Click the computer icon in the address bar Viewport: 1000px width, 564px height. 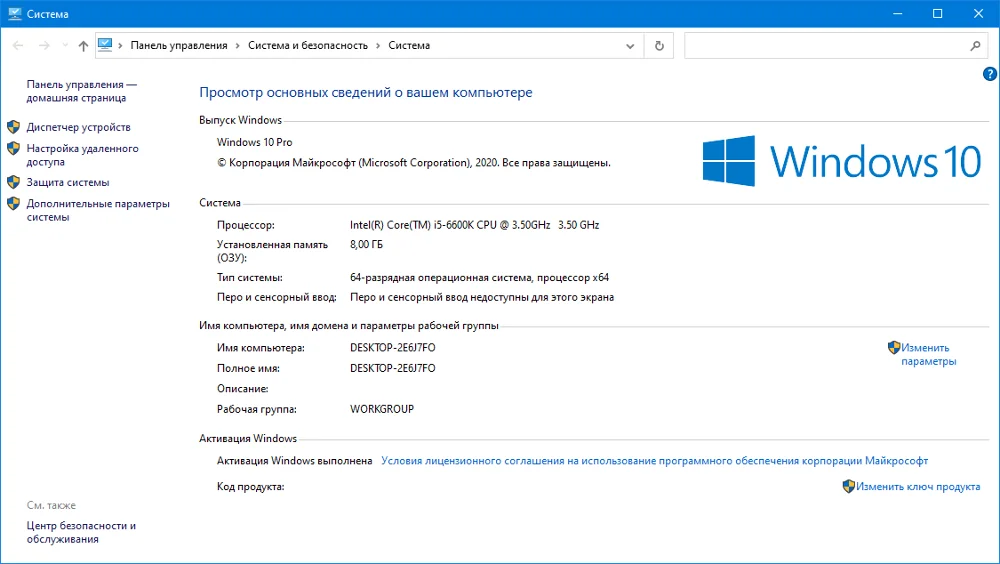pos(105,45)
